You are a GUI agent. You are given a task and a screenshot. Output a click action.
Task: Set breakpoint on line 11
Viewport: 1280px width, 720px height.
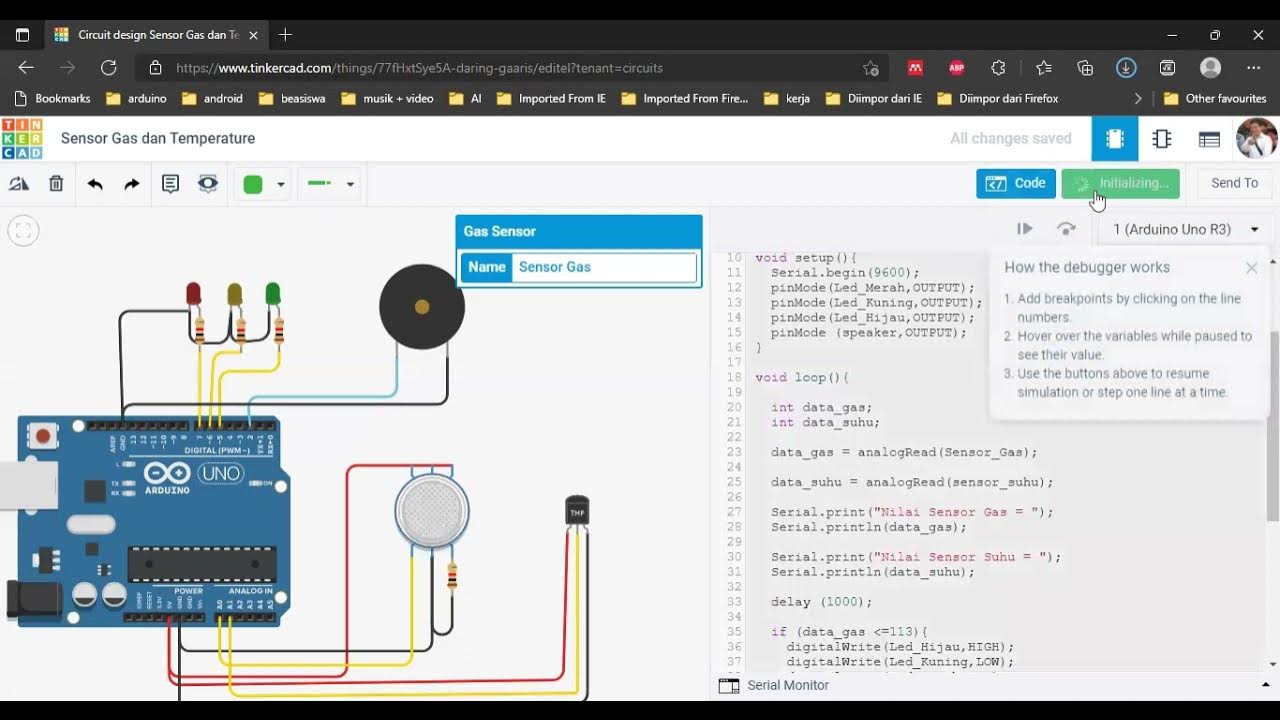point(734,272)
